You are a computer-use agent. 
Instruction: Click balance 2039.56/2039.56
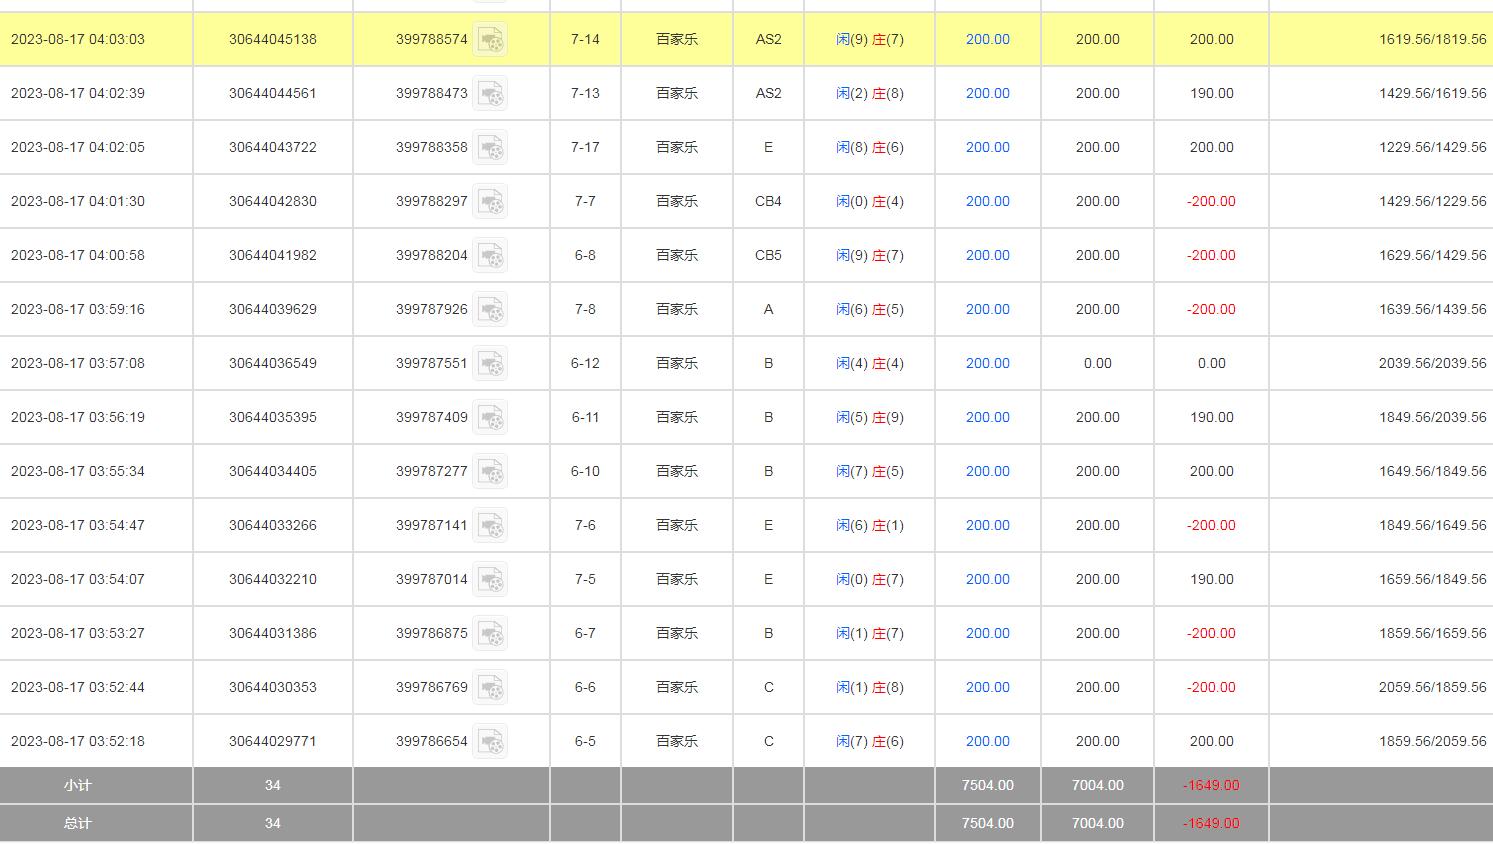(1433, 363)
